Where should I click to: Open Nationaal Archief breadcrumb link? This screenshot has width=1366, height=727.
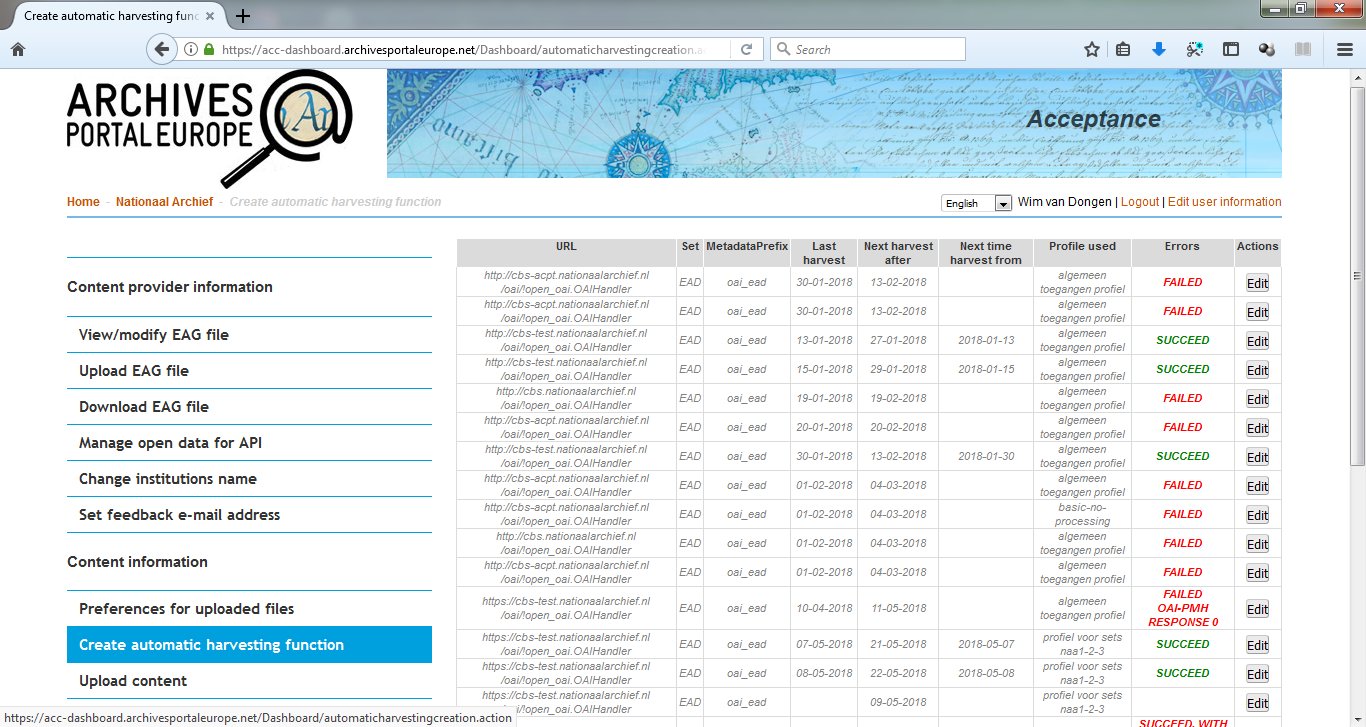click(164, 202)
